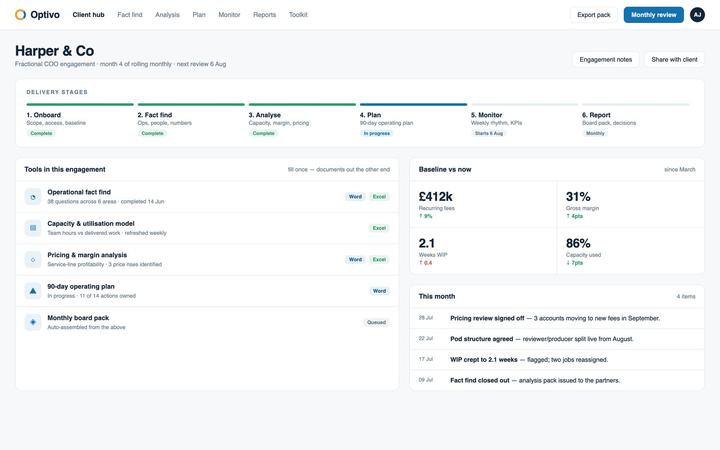Click the Optivo ring logo
This screenshot has width=720, height=450.
click(20, 15)
